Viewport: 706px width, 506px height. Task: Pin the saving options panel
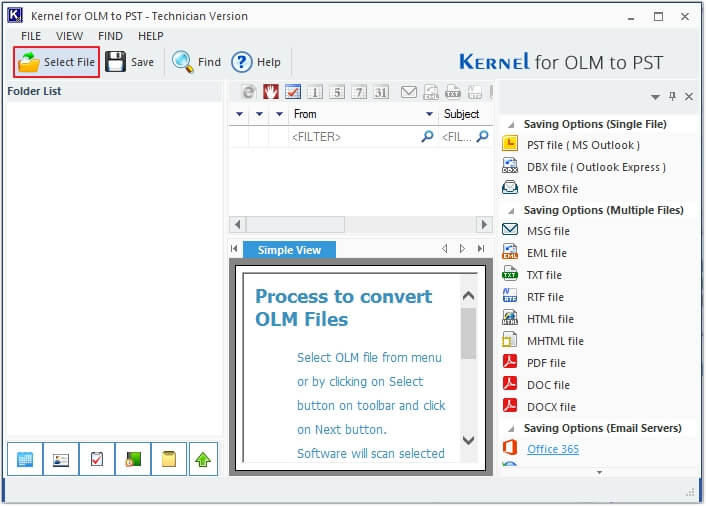(672, 96)
